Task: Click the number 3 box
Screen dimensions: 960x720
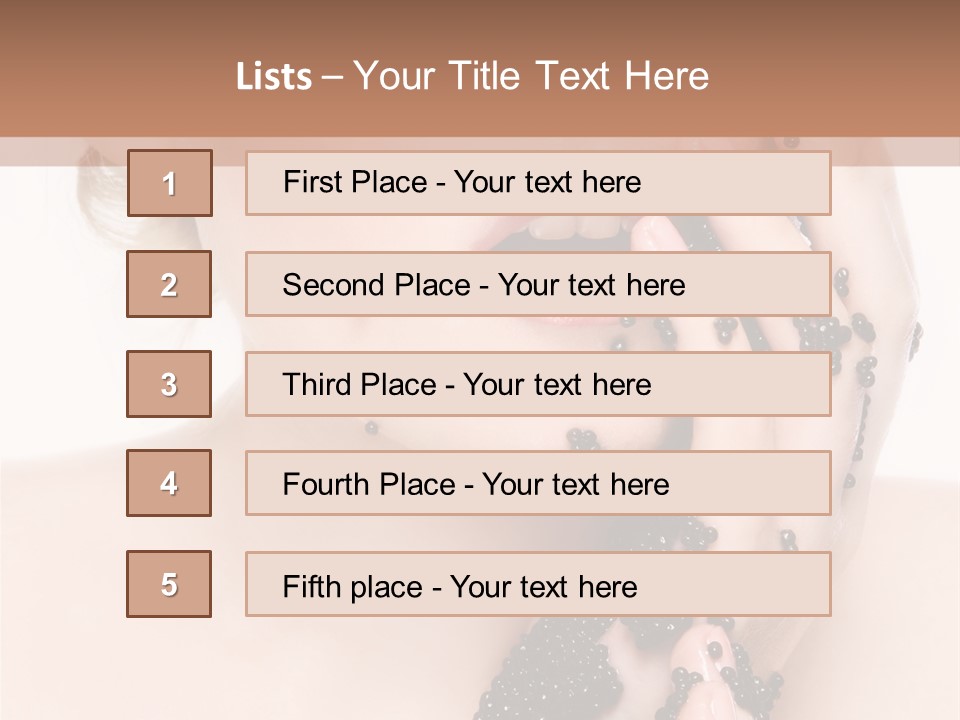Action: [169, 384]
